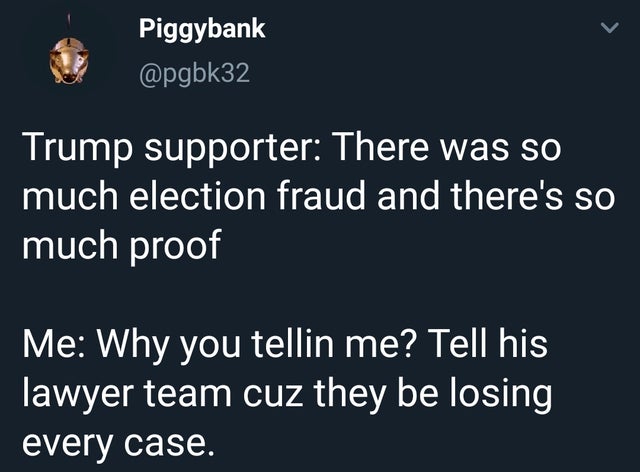Click the words 'every case.'
640x472 pixels.
(x=118, y=444)
